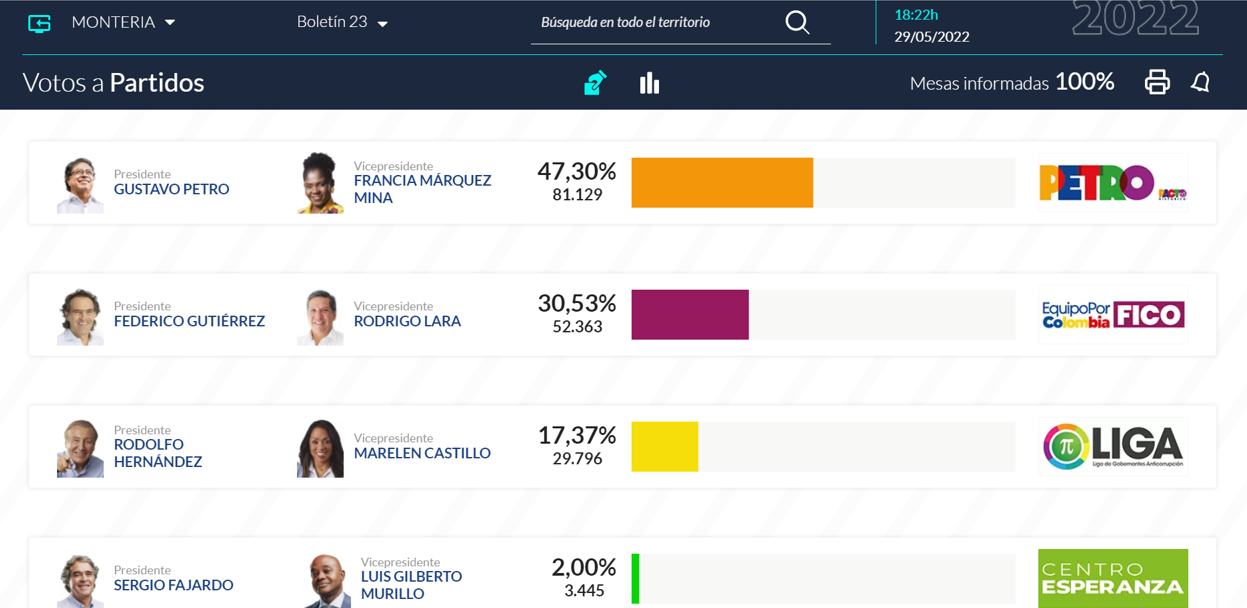Click Sergio Fajardo's portrait photo
Viewport: 1247px width, 608px height.
80,581
